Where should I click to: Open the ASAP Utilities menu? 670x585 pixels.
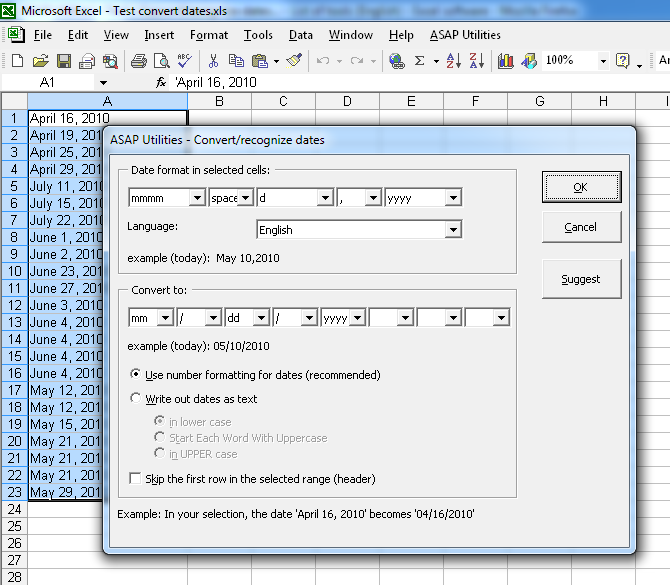point(465,35)
